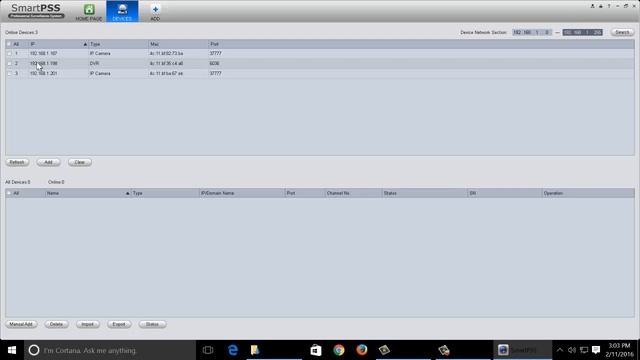This screenshot has width=640, height=360.
Task: Open Action Center notifications icon
Action: [x=596, y=350]
